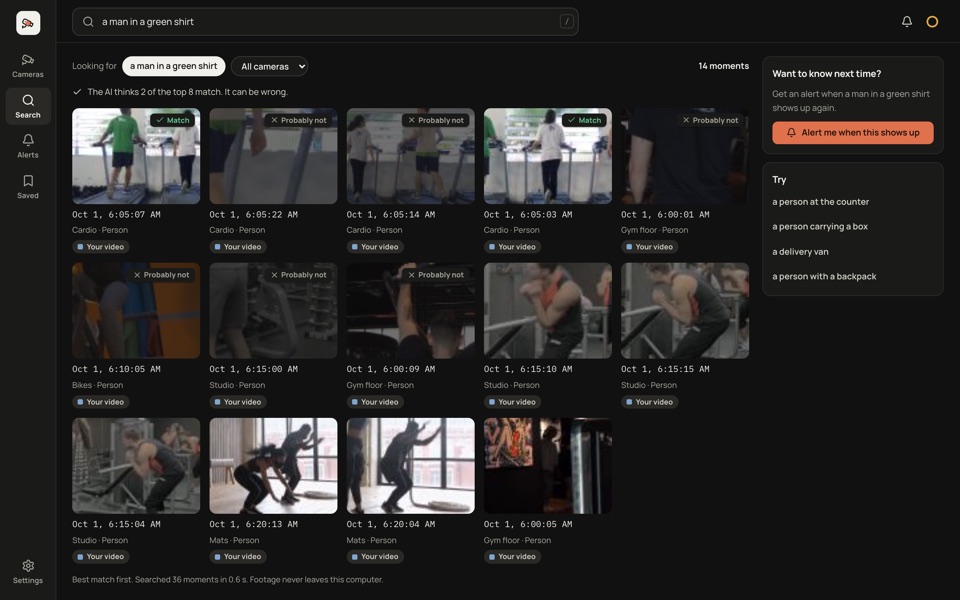The width and height of the screenshot is (960, 600).
Task: Click Probably not badge on 6:10:05 AM clip
Action: 162,275
